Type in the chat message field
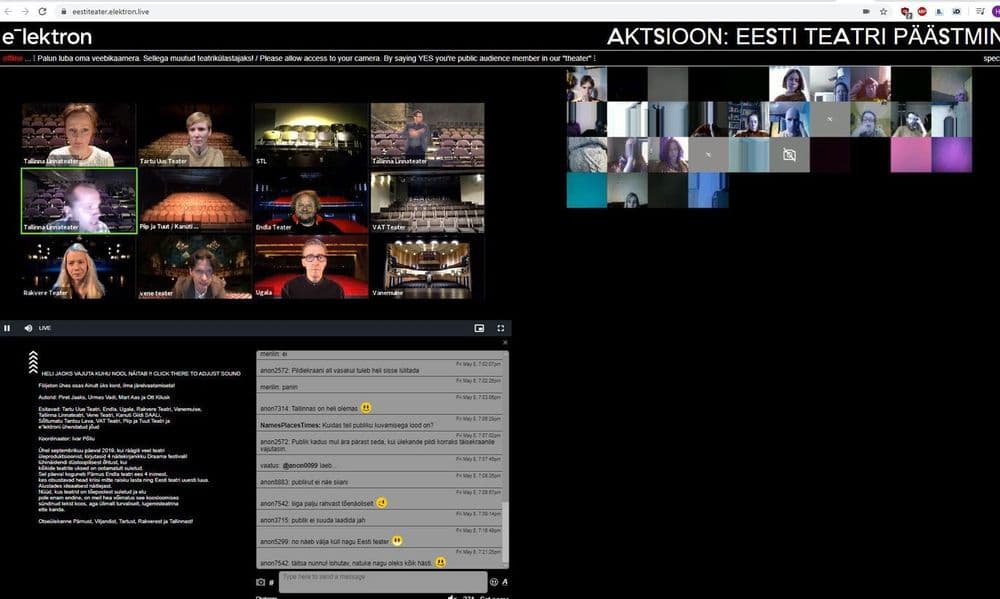The height and width of the screenshot is (599, 1000). (x=382, y=581)
